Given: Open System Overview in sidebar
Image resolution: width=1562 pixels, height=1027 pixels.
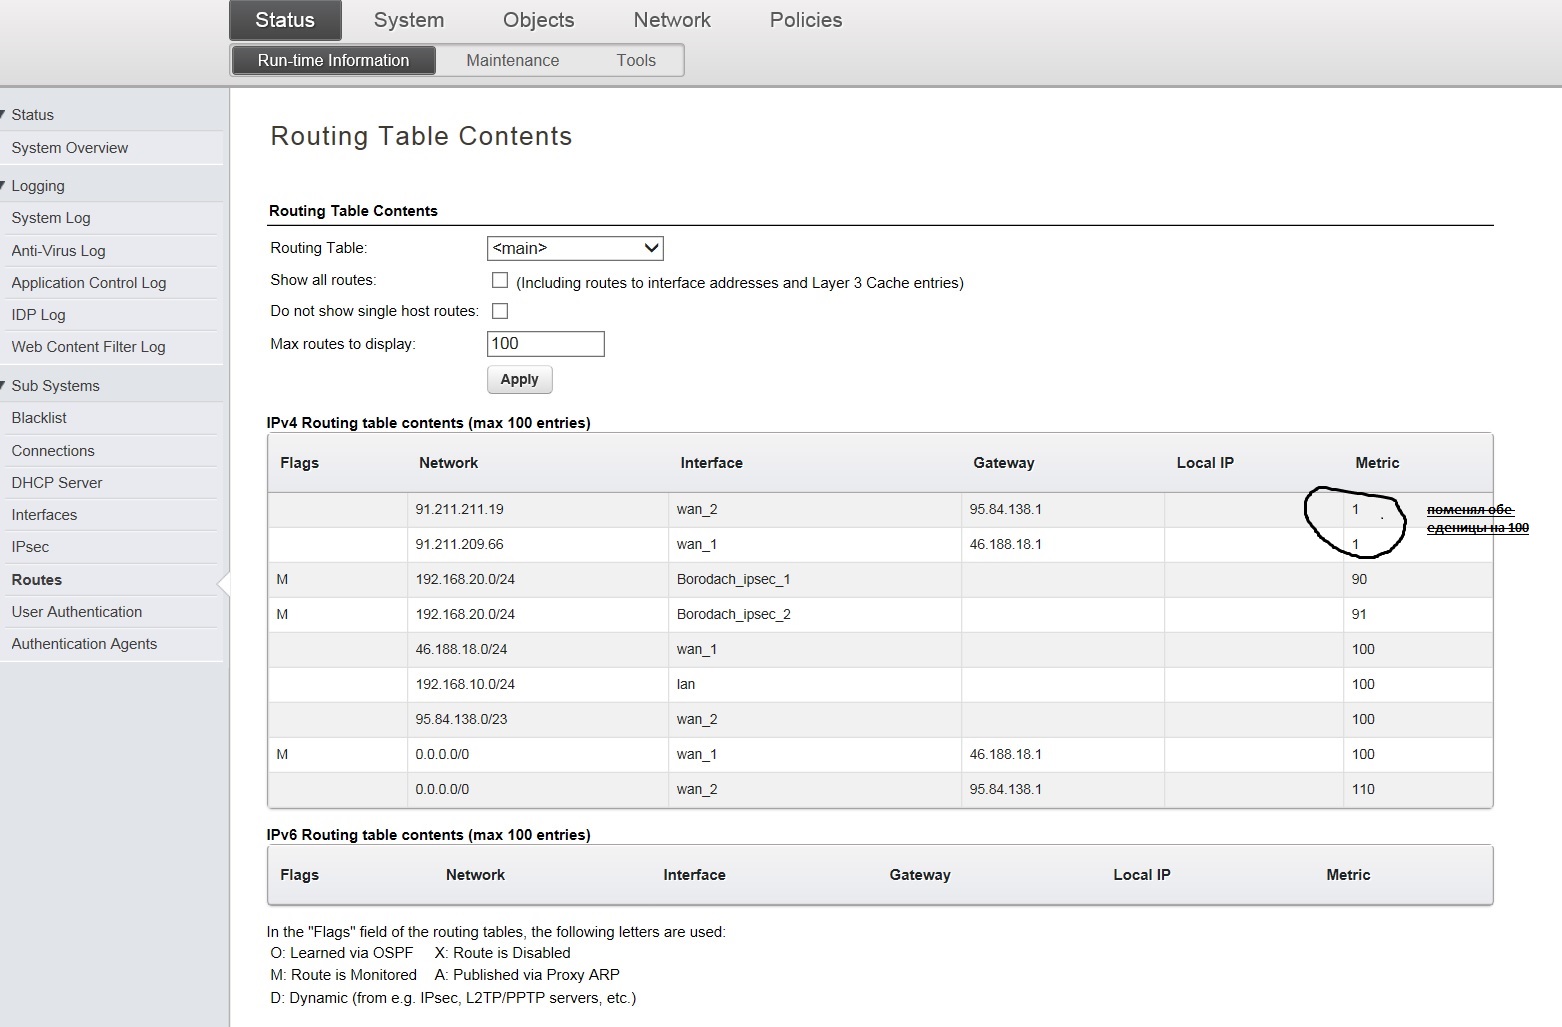Looking at the screenshot, I should pos(70,148).
